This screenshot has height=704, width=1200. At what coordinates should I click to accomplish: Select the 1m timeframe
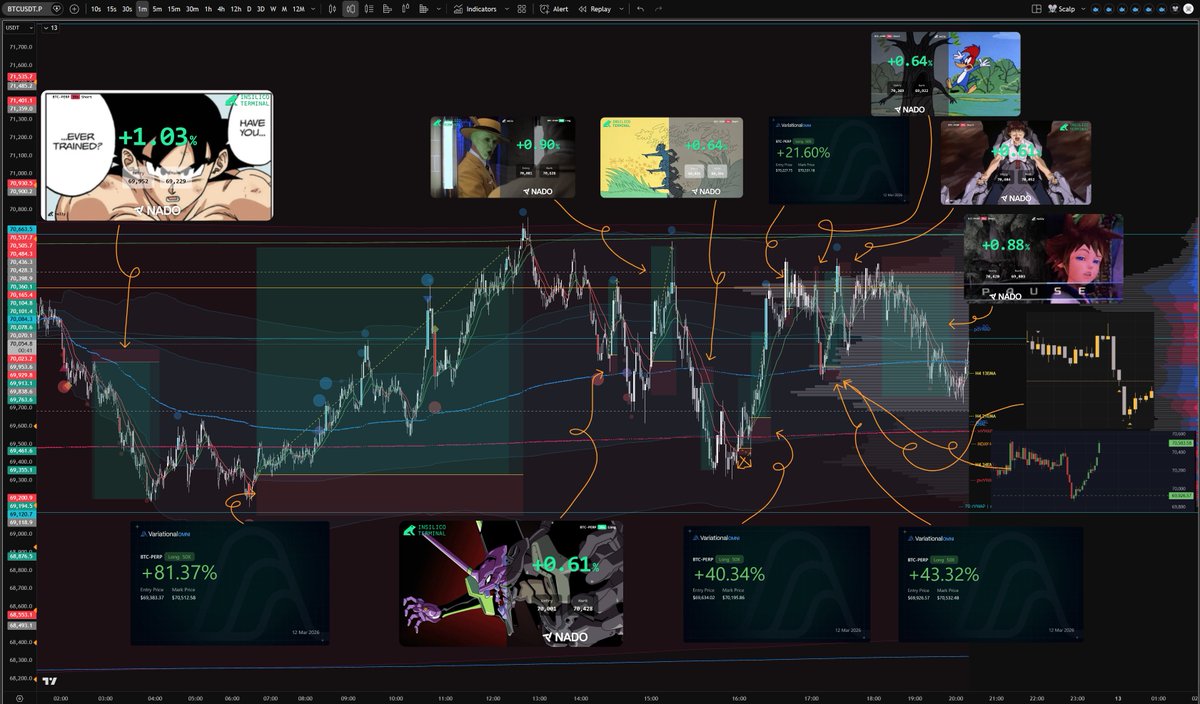click(142, 9)
